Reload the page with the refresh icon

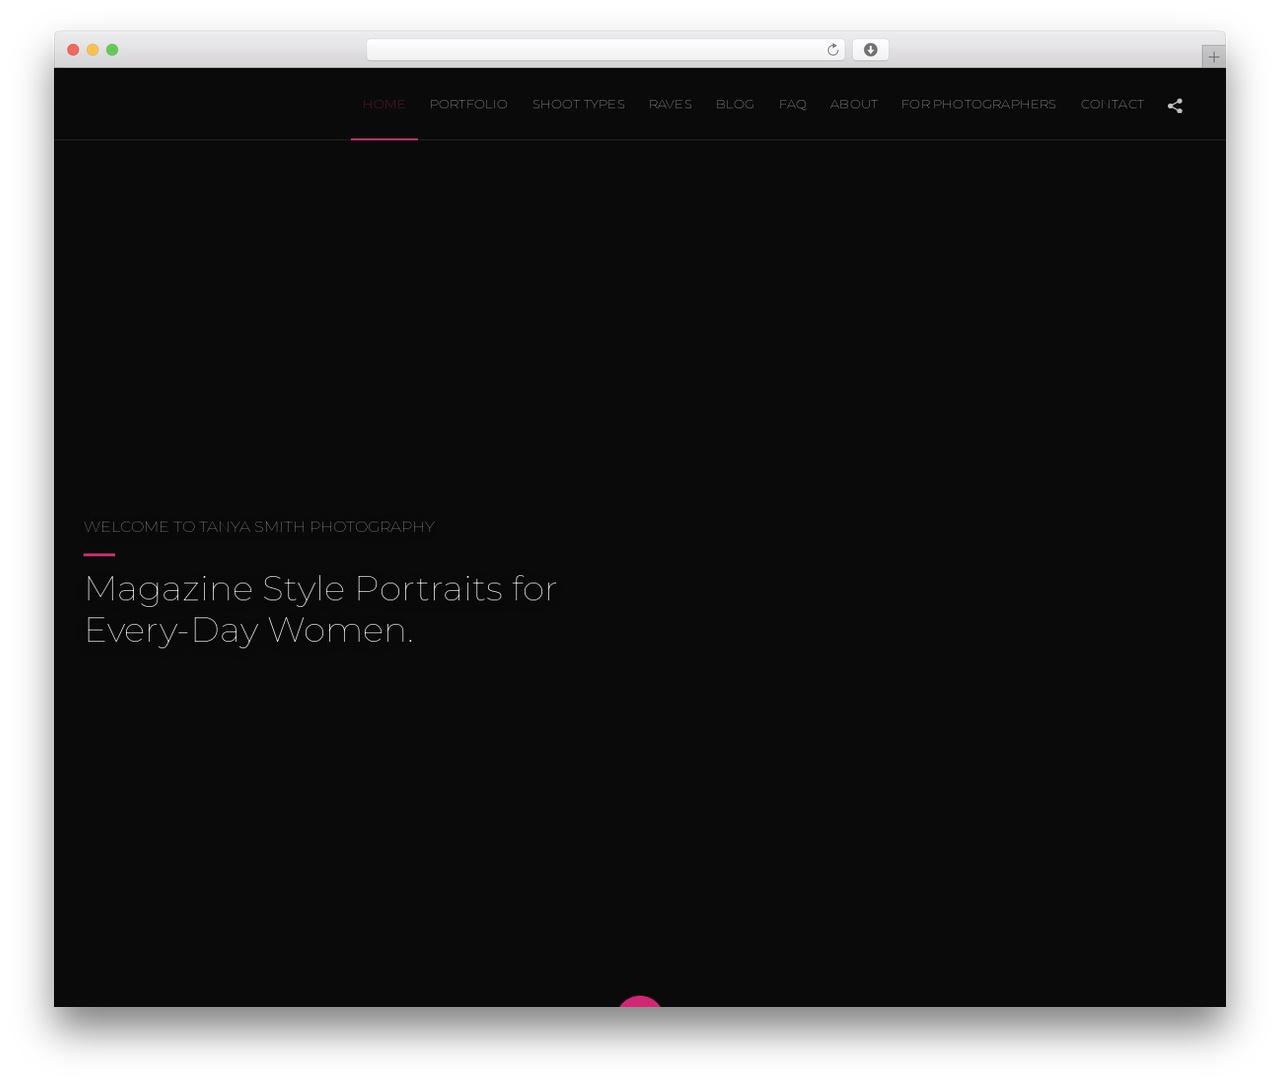coord(833,50)
